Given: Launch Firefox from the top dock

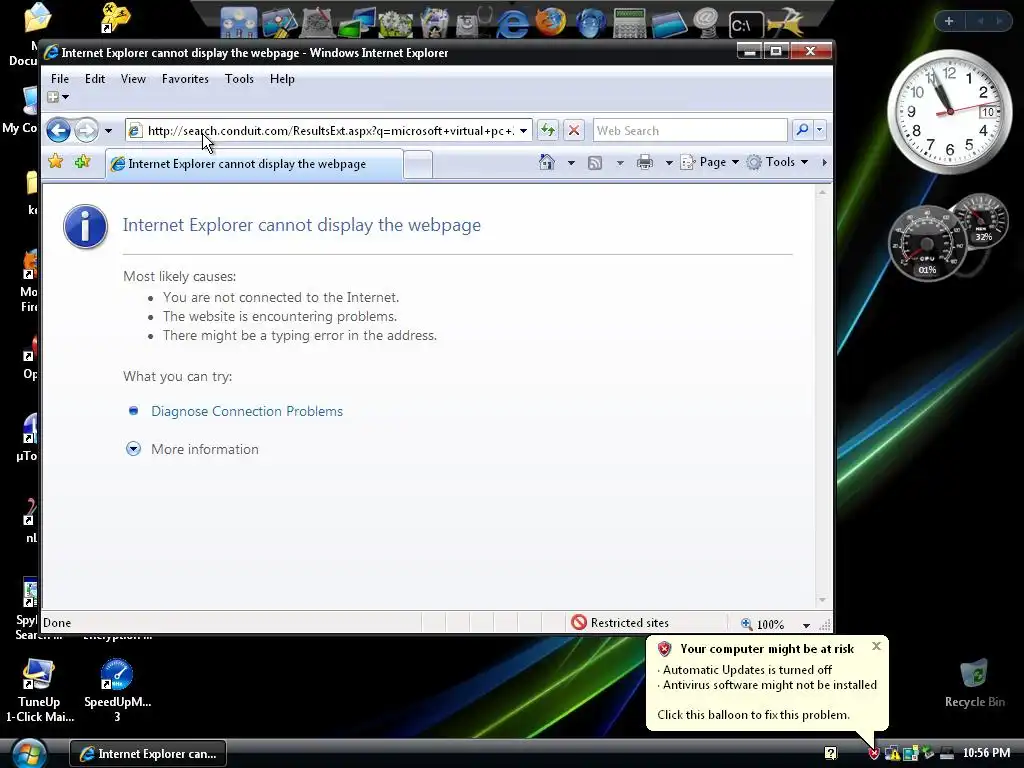Looking at the screenshot, I should coord(551,22).
